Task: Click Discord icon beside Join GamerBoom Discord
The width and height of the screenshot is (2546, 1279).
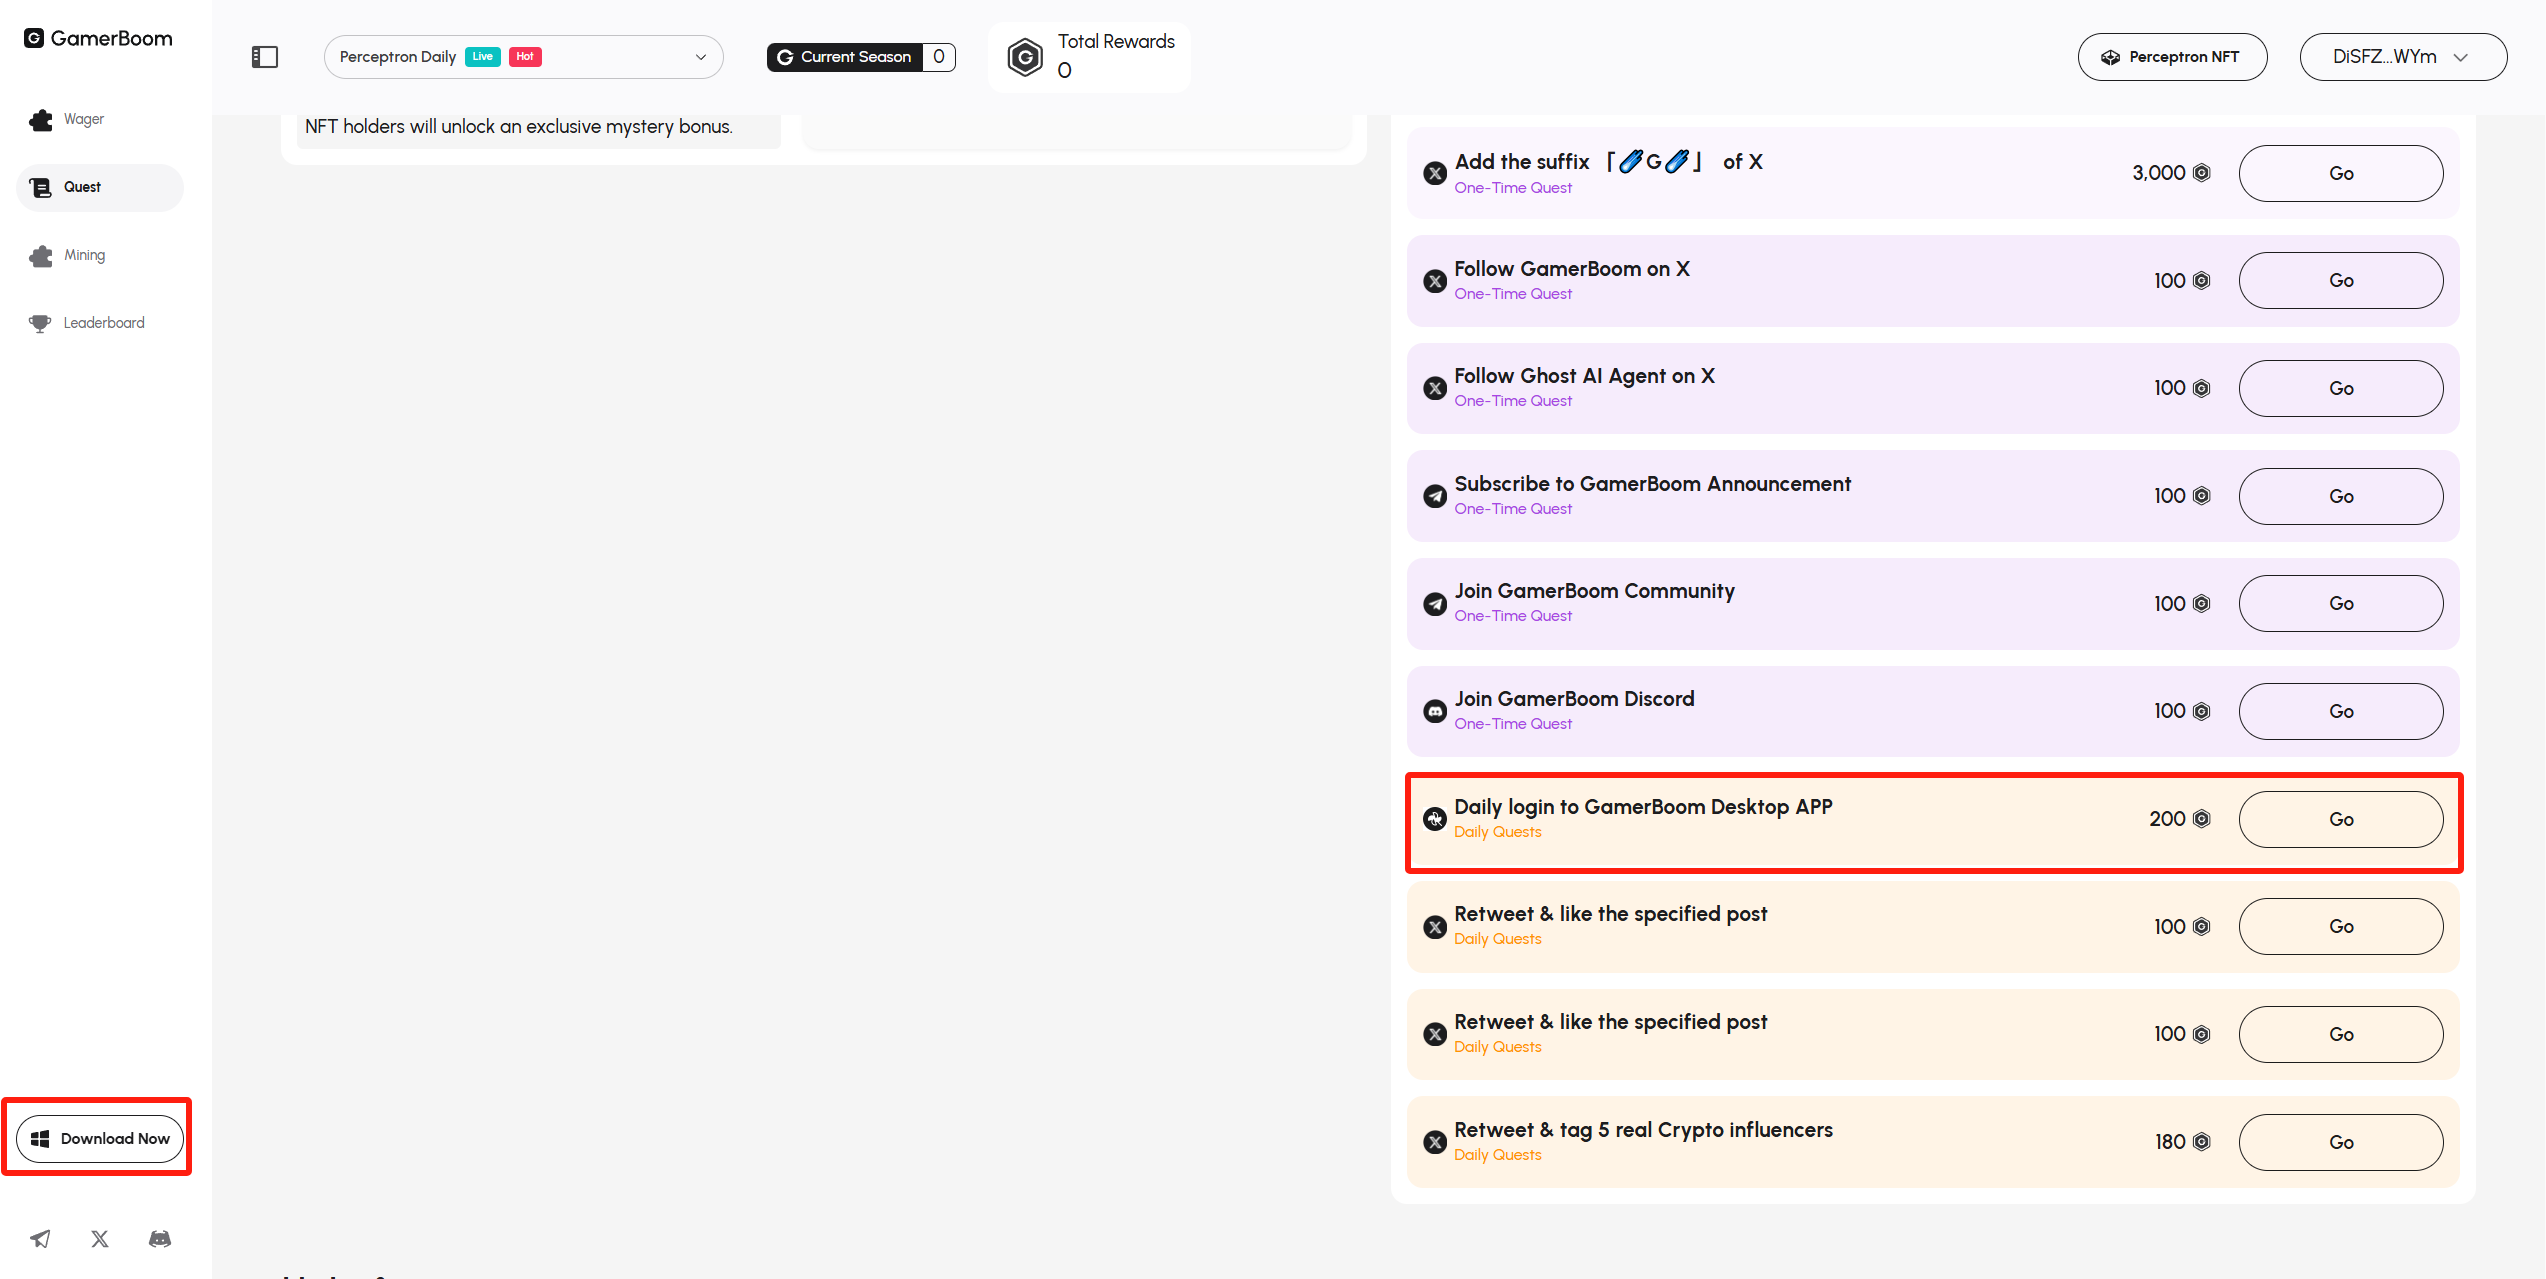Action: 1435,711
